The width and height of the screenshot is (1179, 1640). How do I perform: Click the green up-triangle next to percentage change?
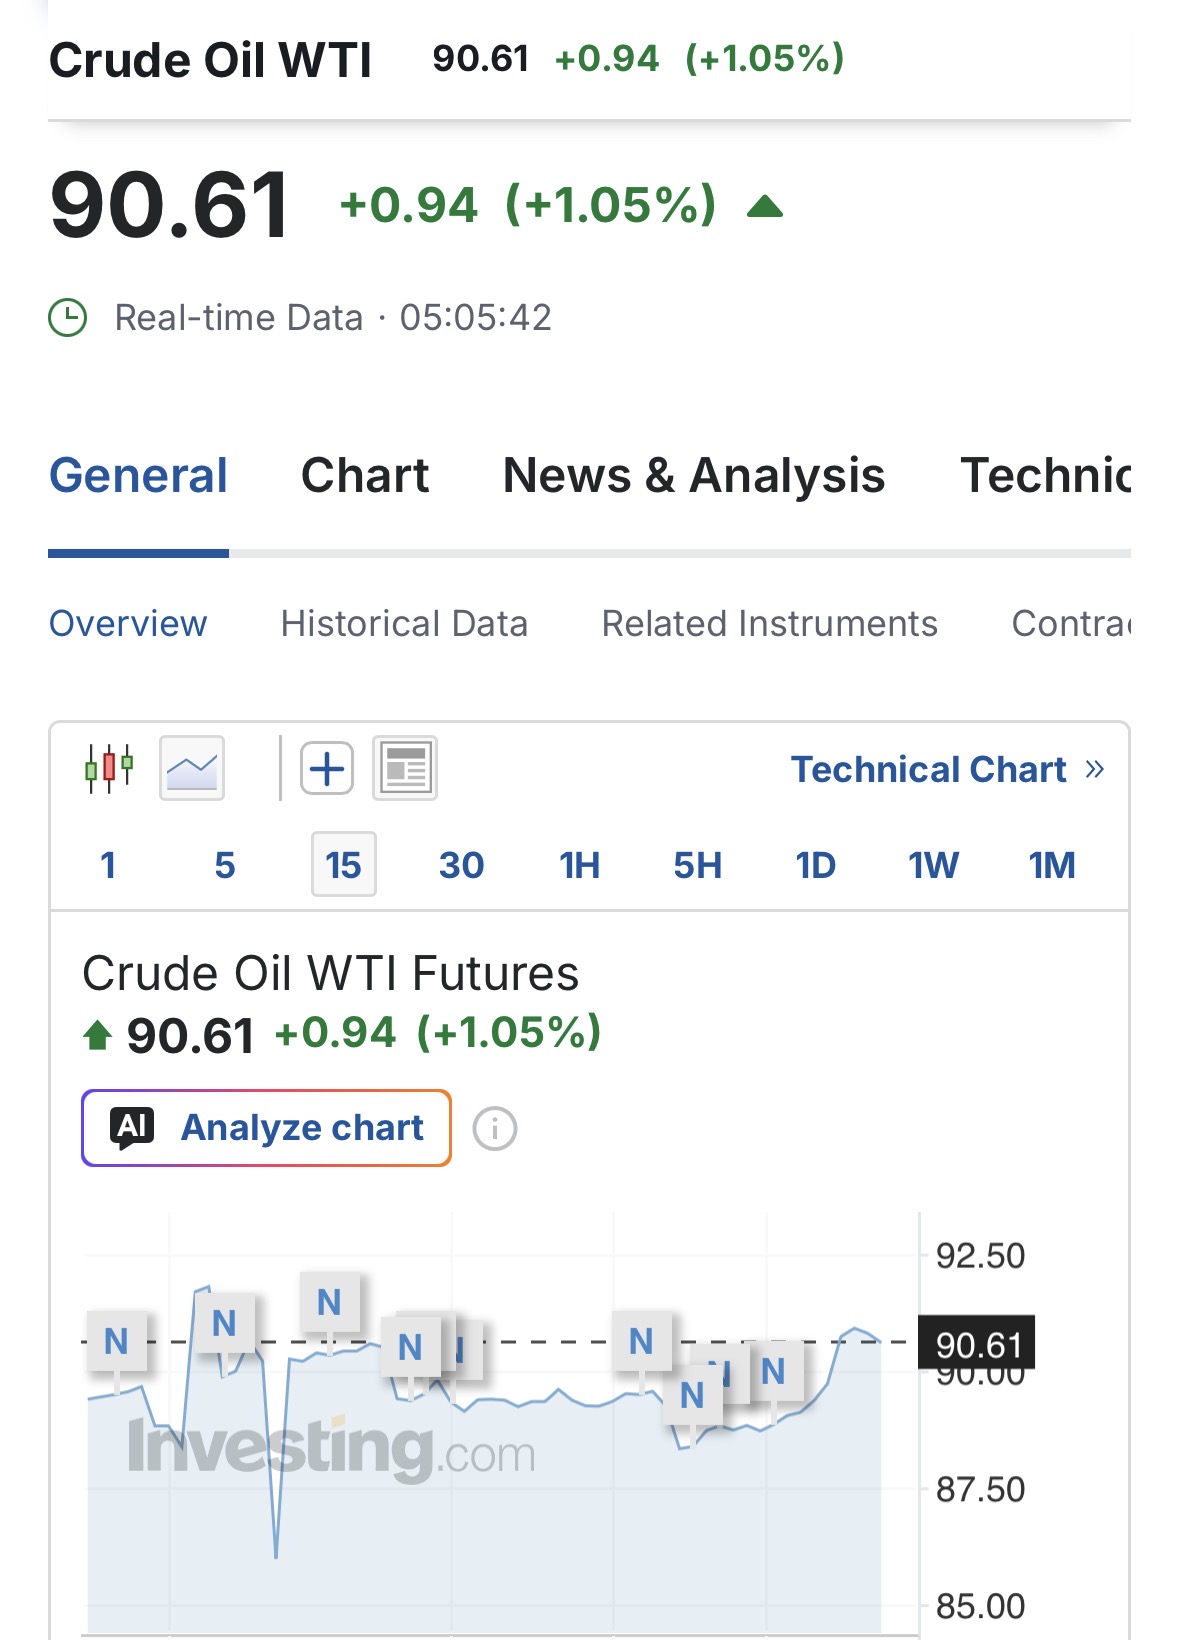(x=765, y=206)
